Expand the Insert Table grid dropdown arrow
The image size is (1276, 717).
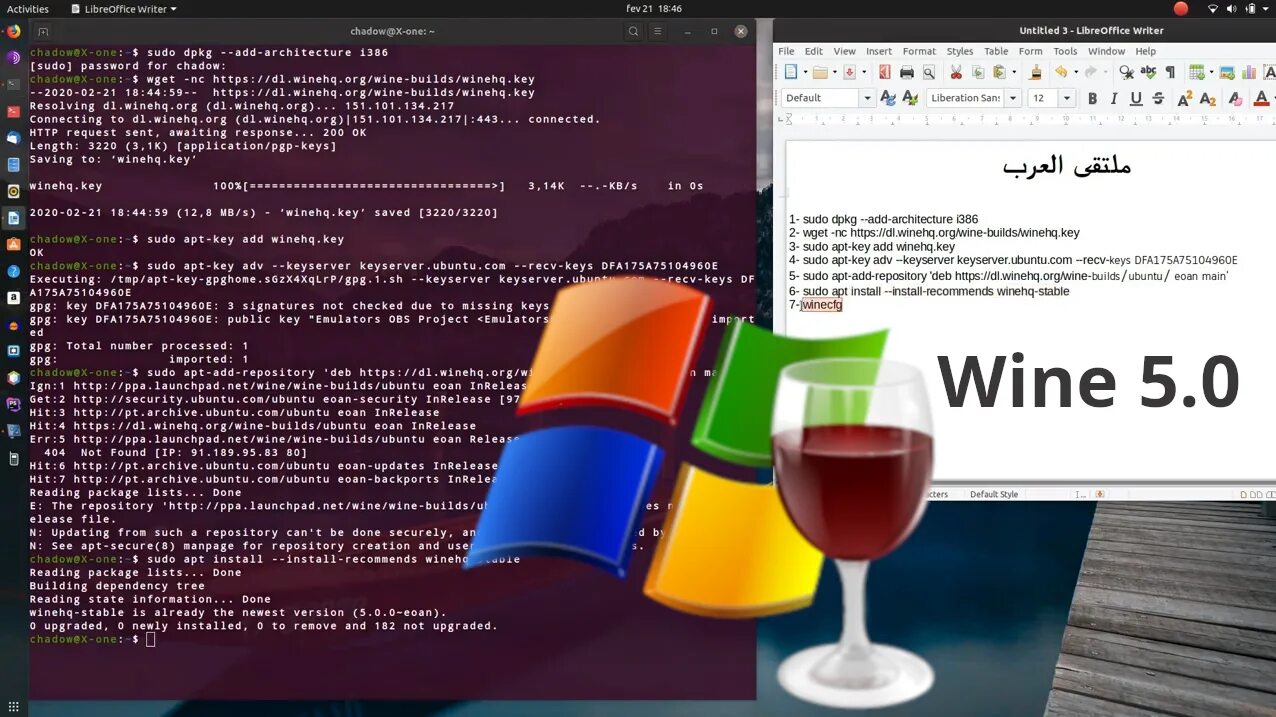coord(1212,72)
